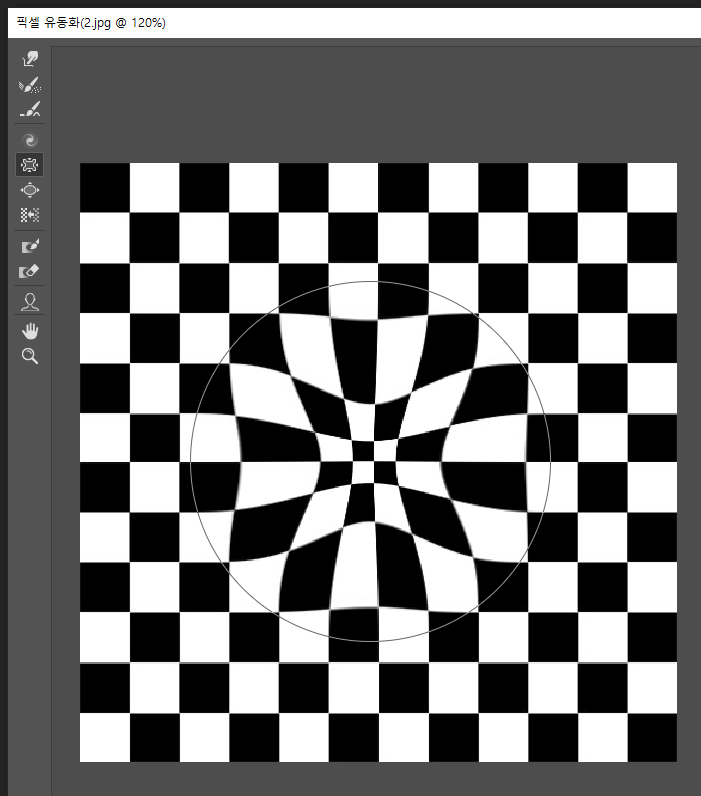Select the Push Left tool
Image resolution: width=701 pixels, height=796 pixels.
[x=30, y=215]
